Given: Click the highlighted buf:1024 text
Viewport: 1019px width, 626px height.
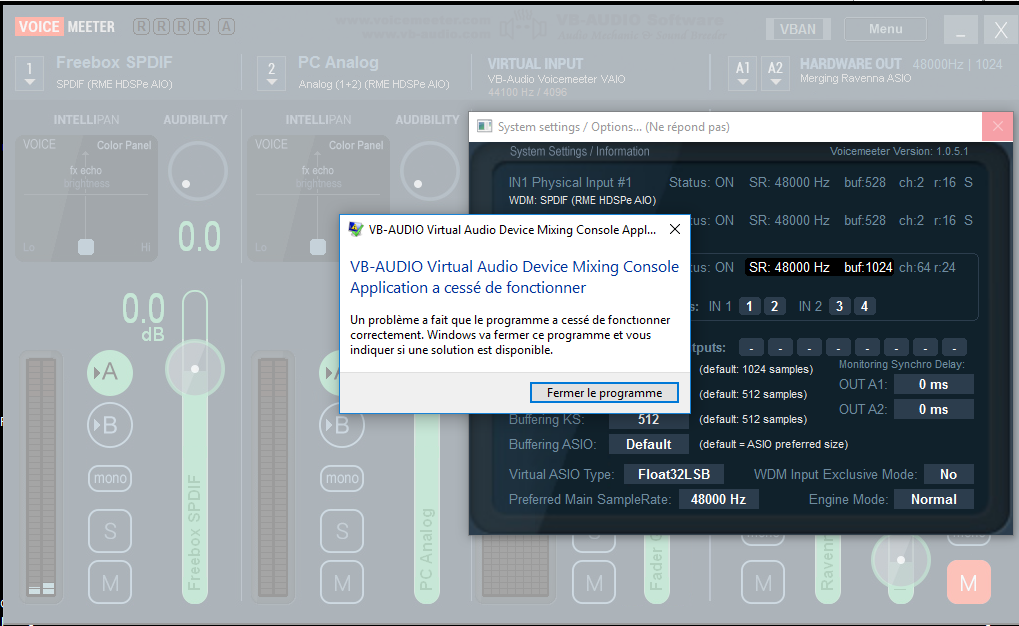Looking at the screenshot, I should pos(868,267).
